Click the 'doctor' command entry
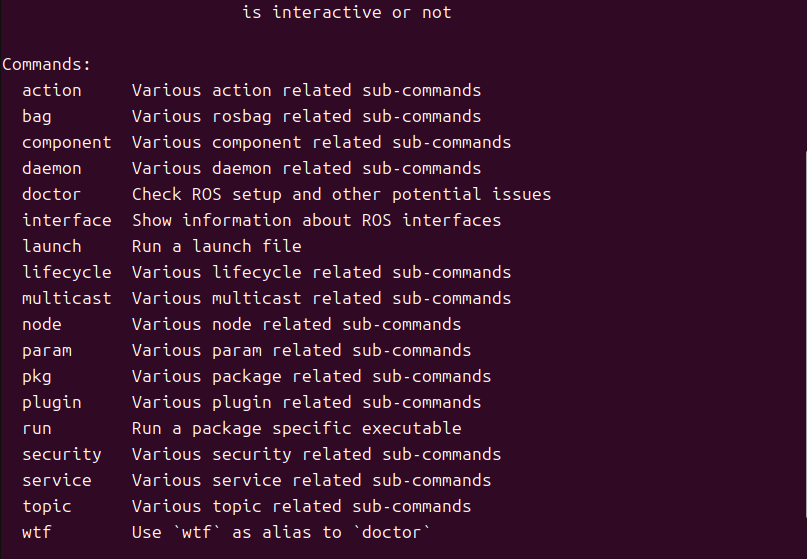The width and height of the screenshot is (807, 559). point(51,195)
